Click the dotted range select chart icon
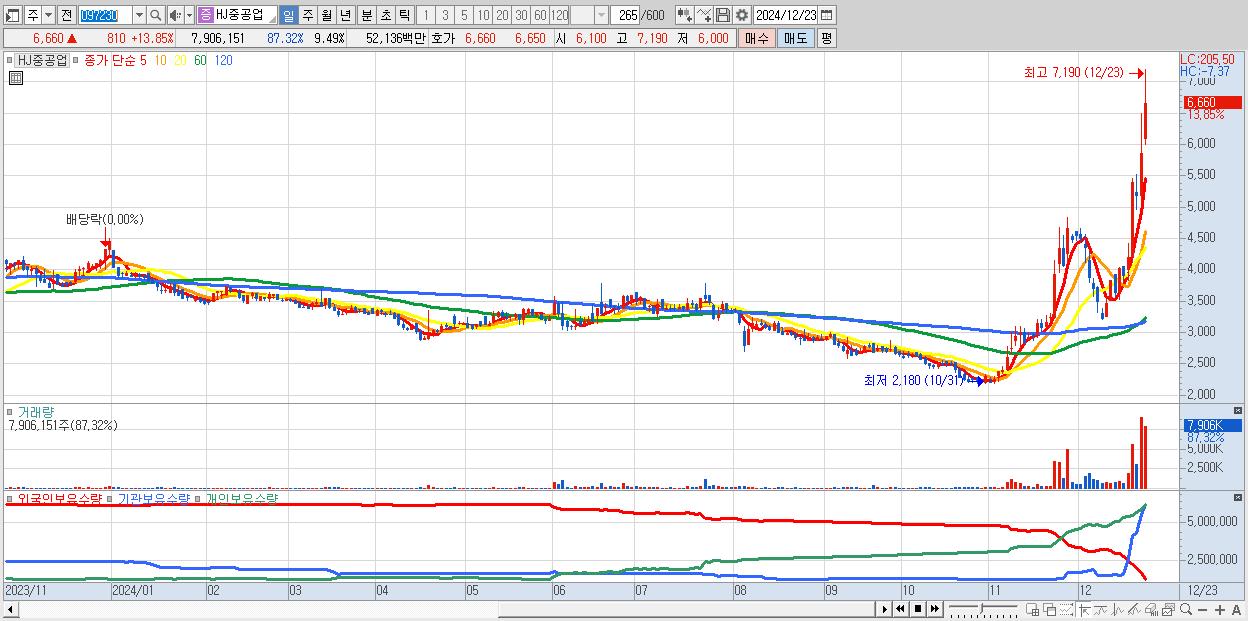Screen dimensions: 1248x621 (x=1066, y=609)
